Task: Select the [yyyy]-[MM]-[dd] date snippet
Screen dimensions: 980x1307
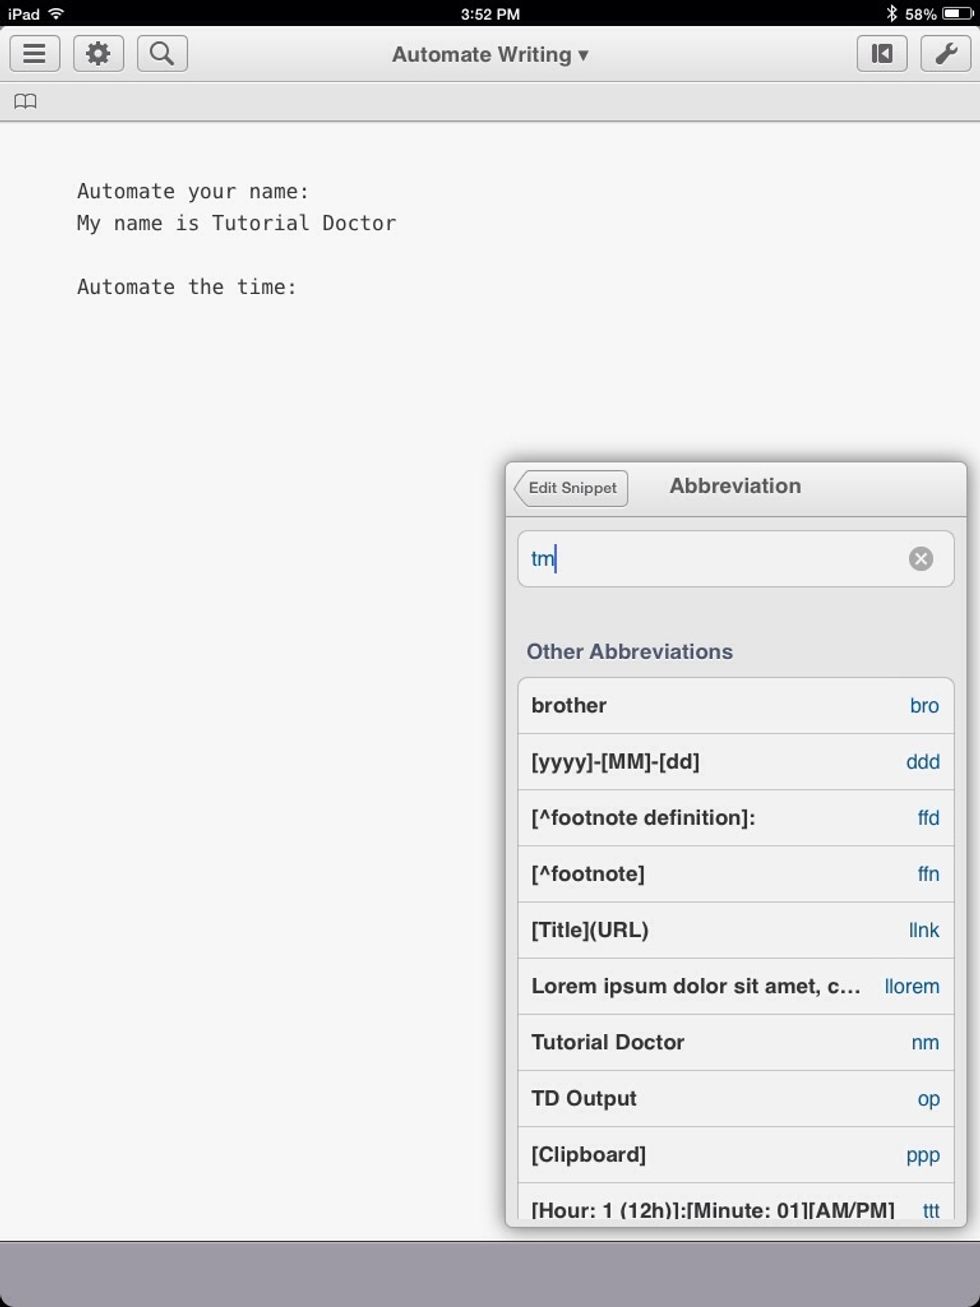Action: 735,762
